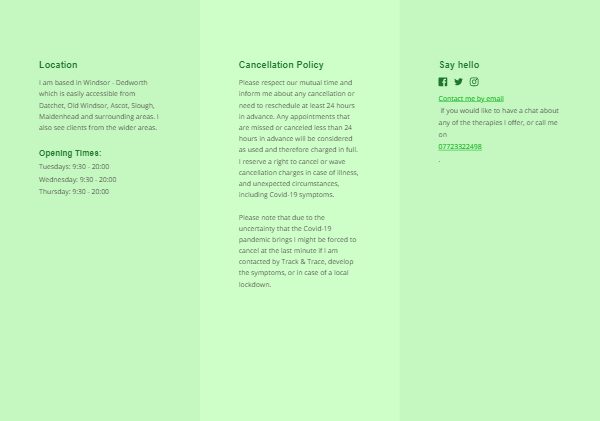Click the 'Say hello' heading
The image size is (600, 421).
pyautogui.click(x=459, y=65)
